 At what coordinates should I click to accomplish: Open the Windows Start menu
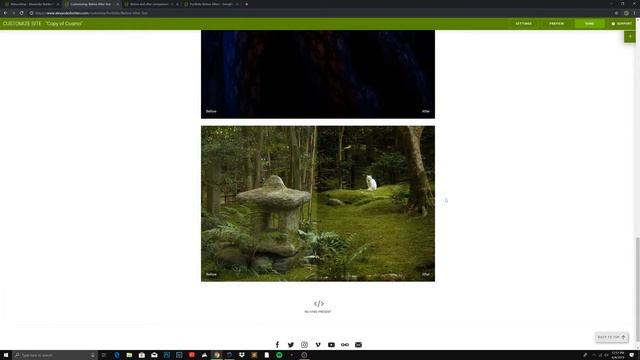(x=6, y=355)
